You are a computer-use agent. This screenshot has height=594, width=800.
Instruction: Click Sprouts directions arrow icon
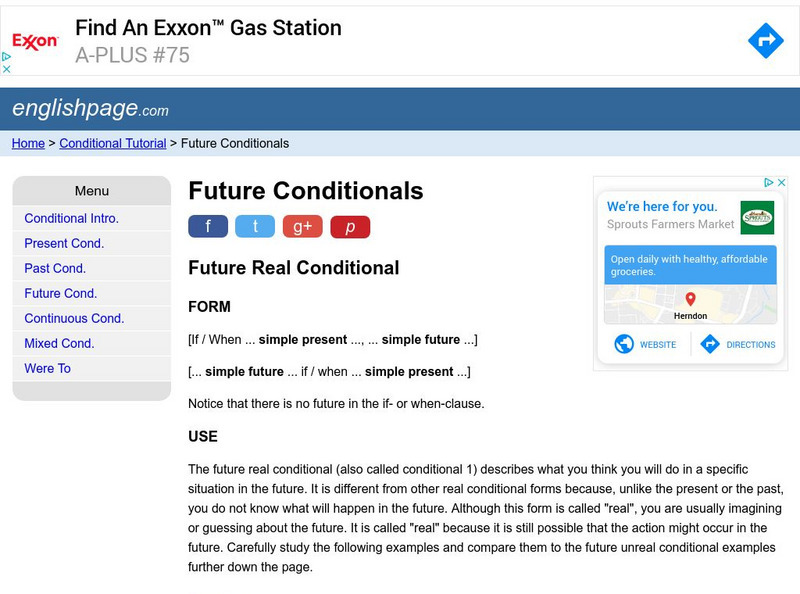point(711,344)
